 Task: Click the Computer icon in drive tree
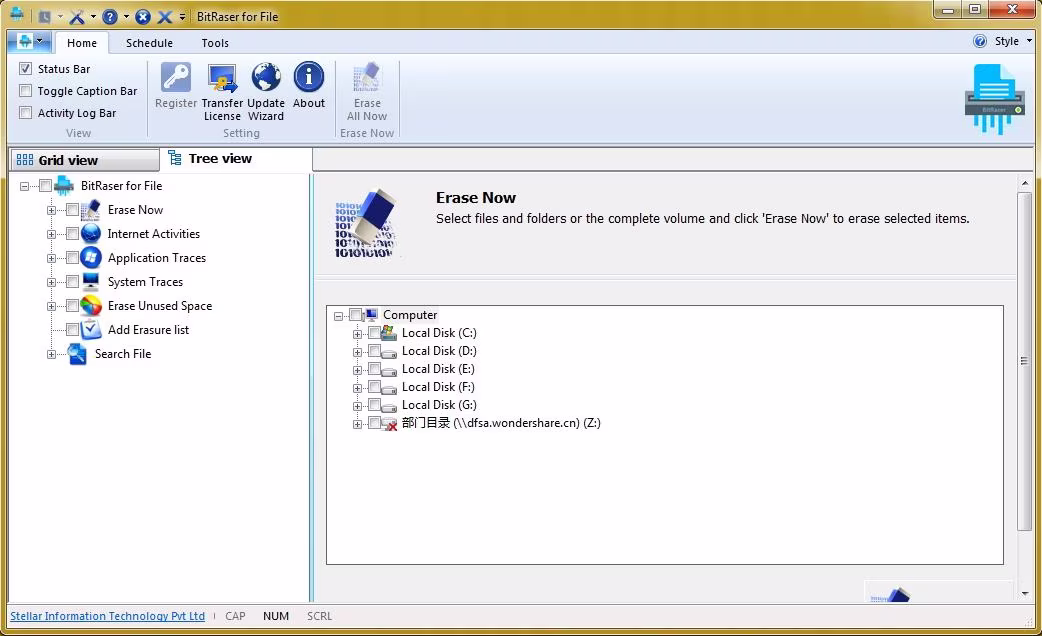pos(371,314)
